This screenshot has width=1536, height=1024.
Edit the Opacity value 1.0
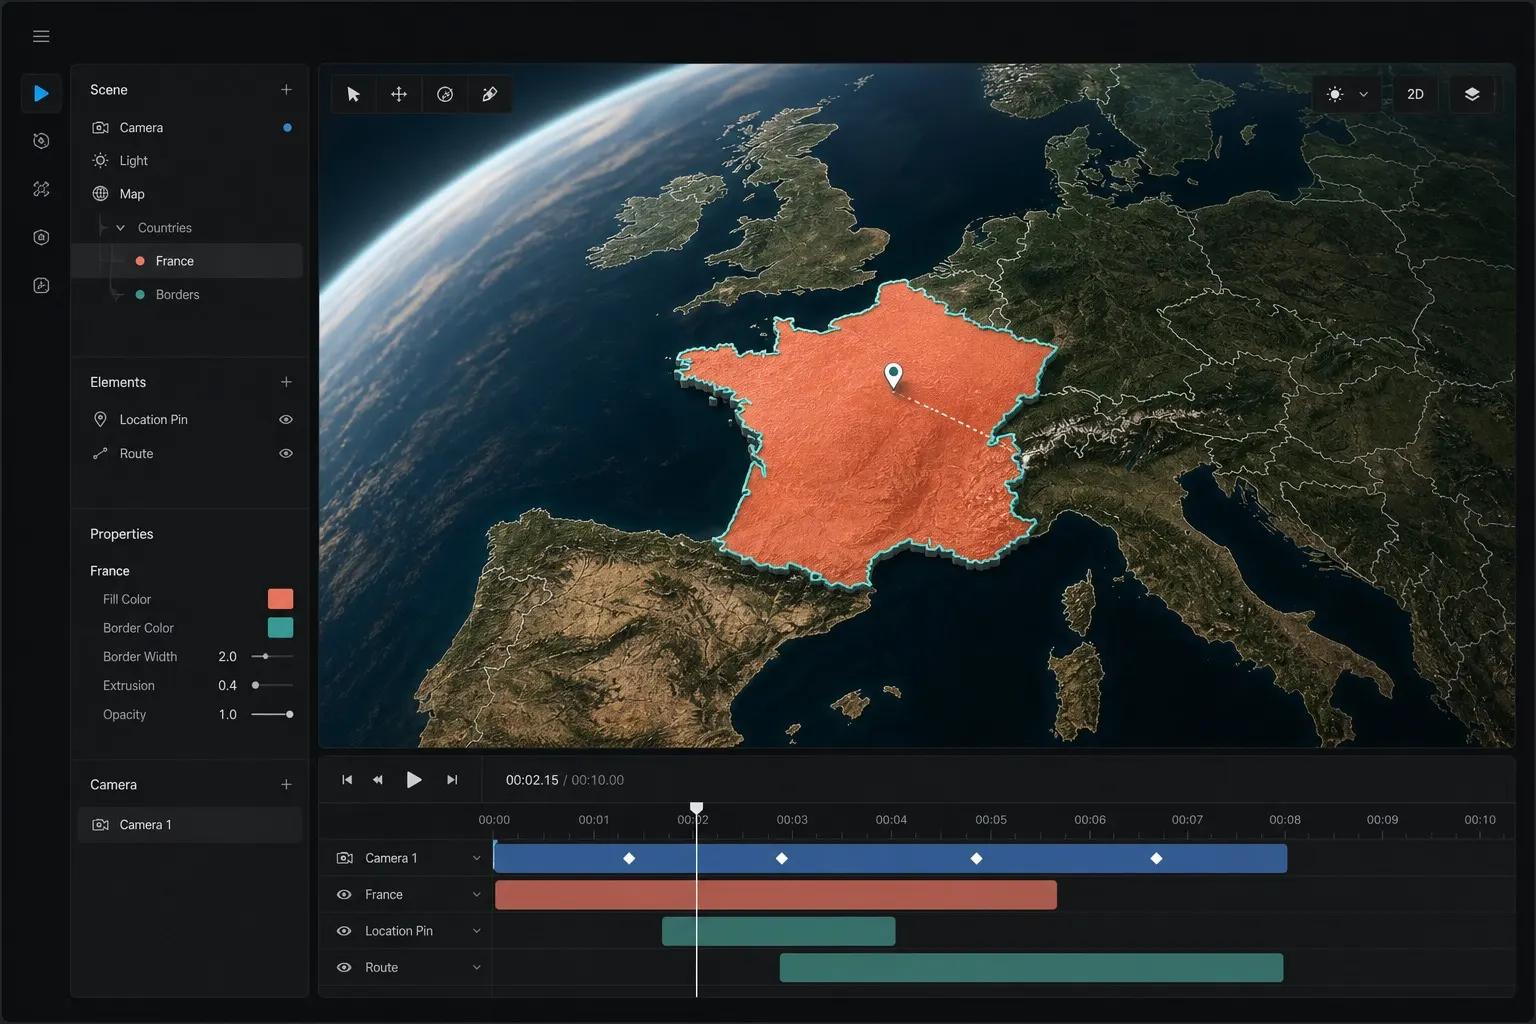pos(228,715)
